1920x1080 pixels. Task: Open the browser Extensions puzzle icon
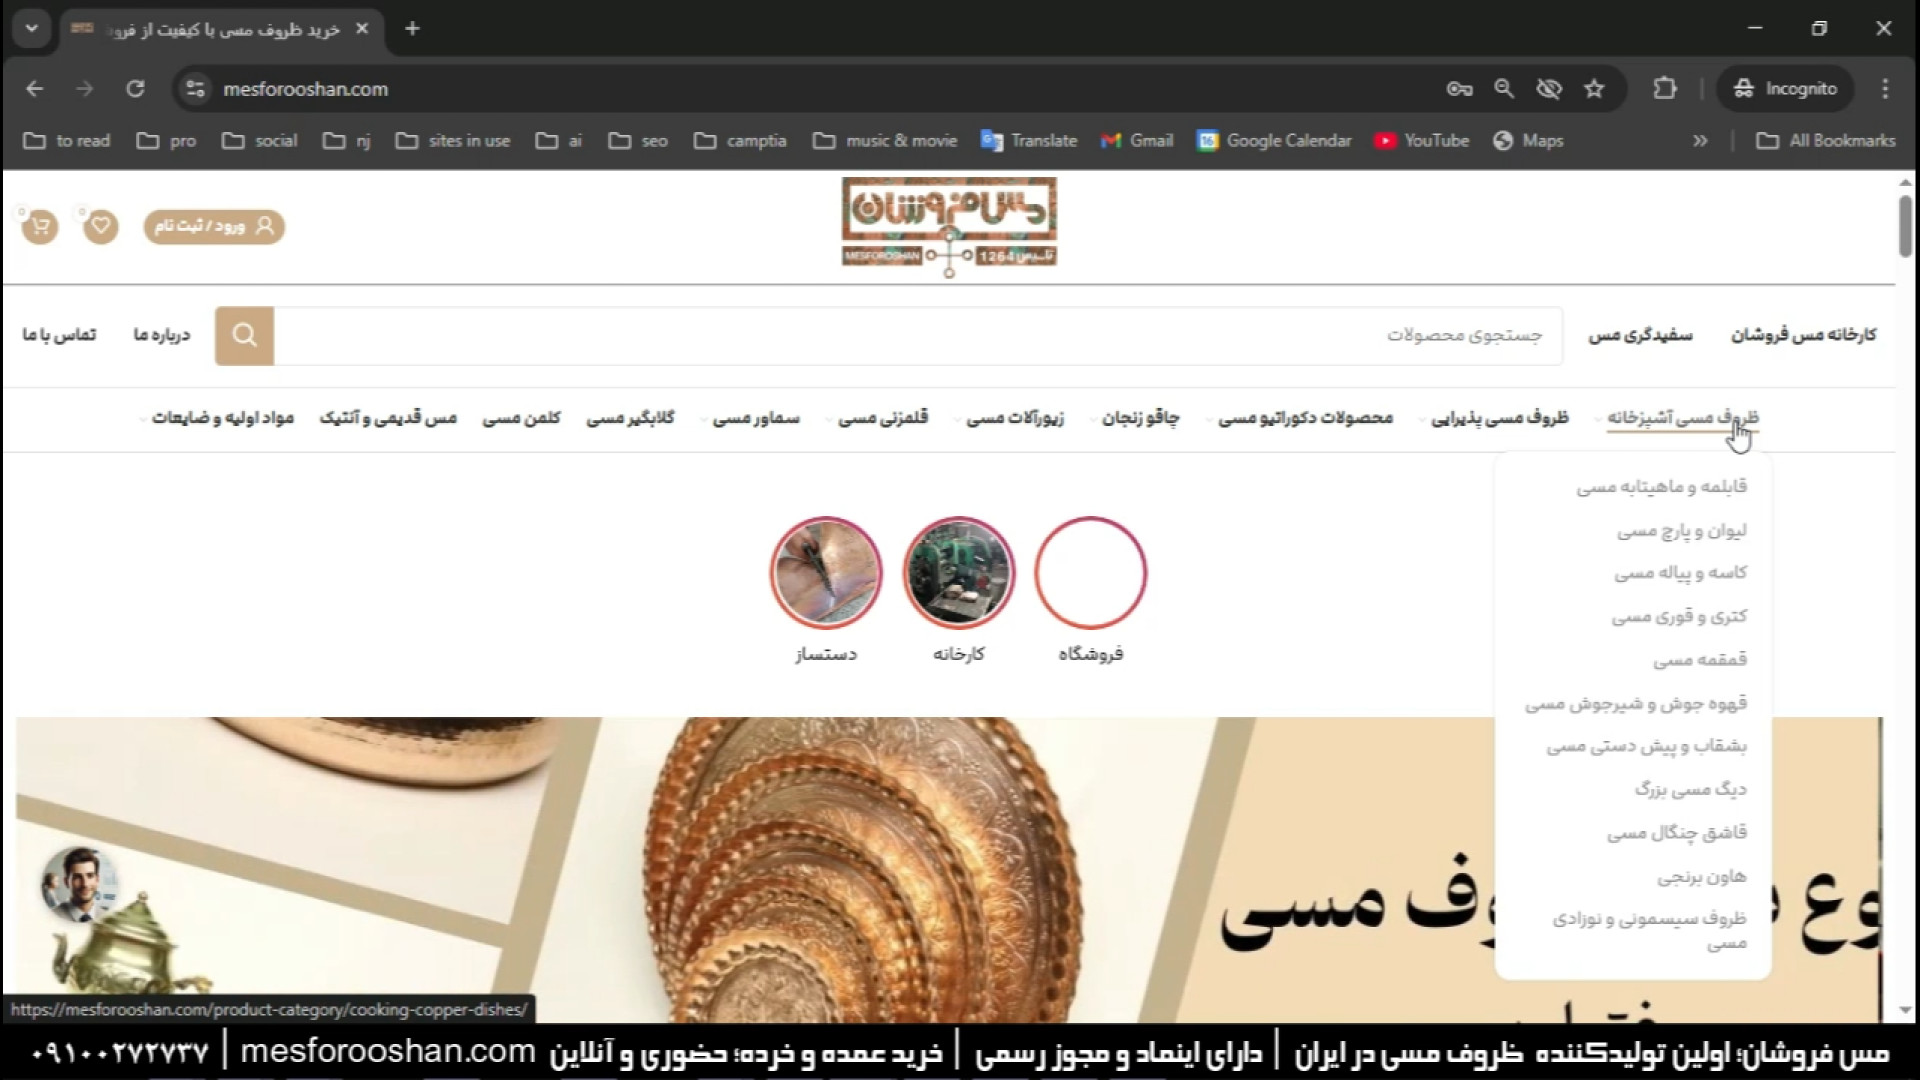pos(1665,89)
